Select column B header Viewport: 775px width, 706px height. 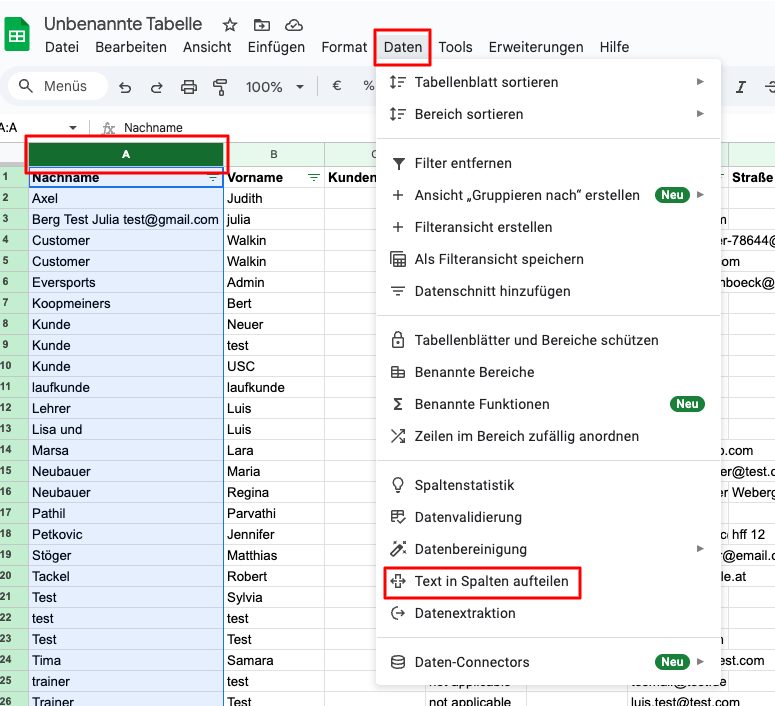(274, 154)
